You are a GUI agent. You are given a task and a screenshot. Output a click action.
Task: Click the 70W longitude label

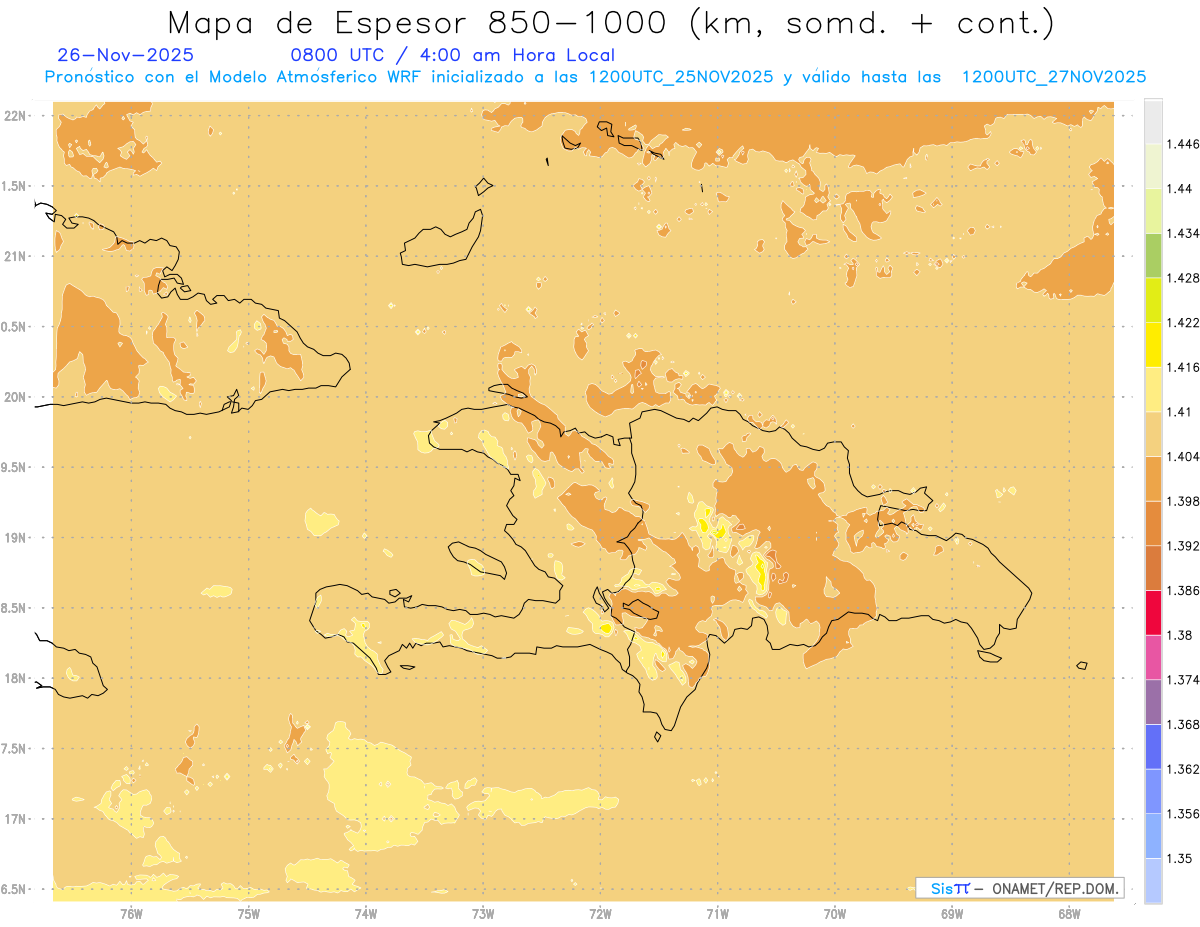(x=835, y=914)
